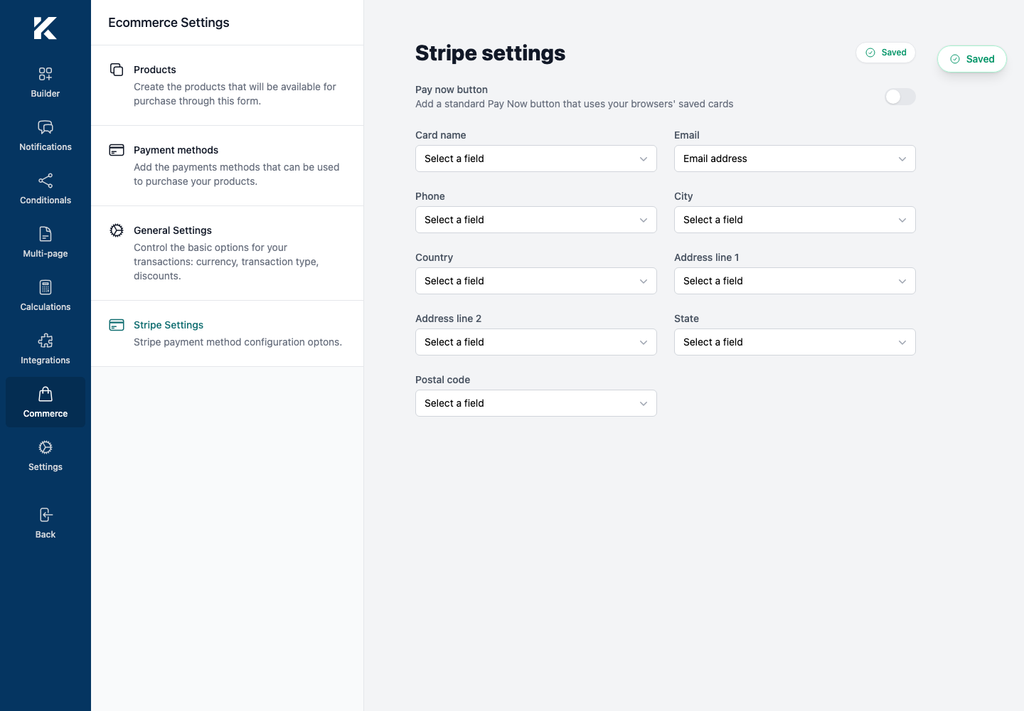Click the Integrations puzzle icon

[x=45, y=341]
